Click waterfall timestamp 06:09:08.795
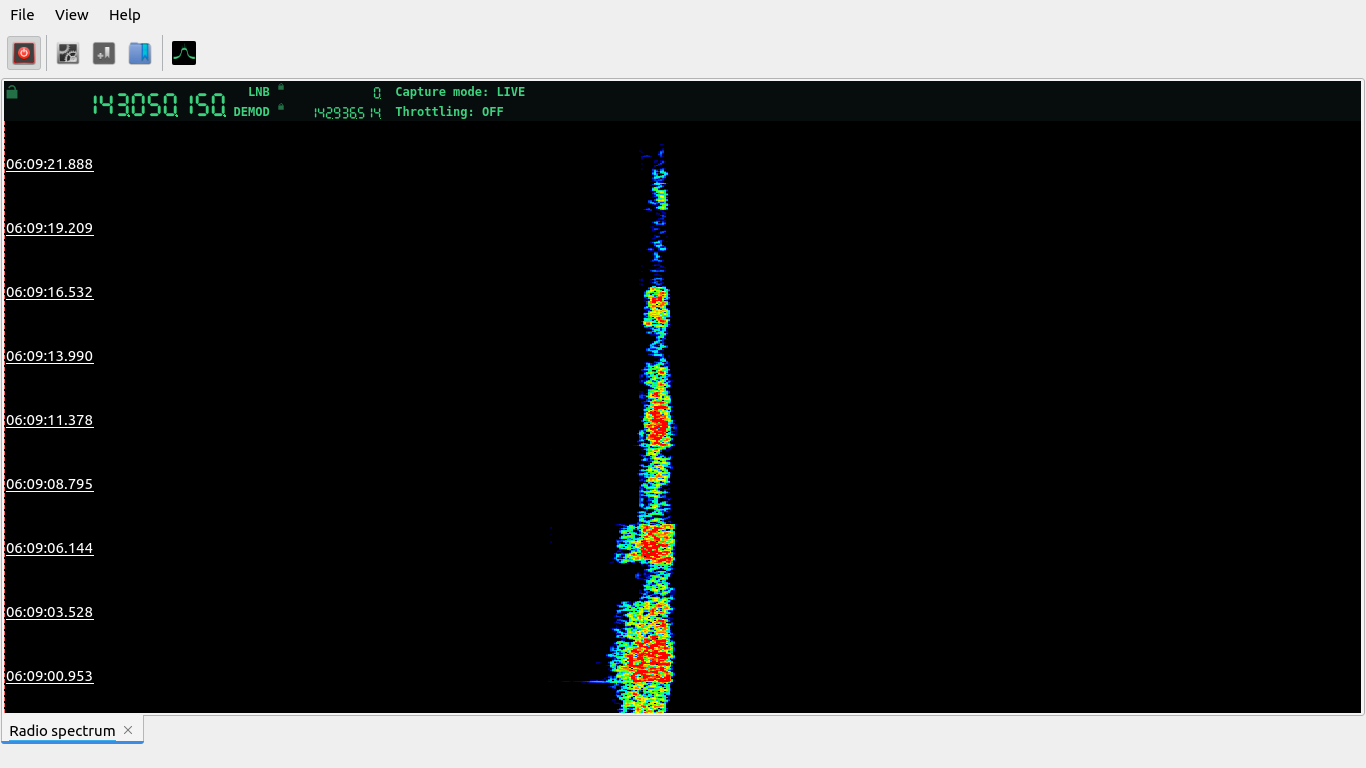 pyautogui.click(x=49, y=484)
